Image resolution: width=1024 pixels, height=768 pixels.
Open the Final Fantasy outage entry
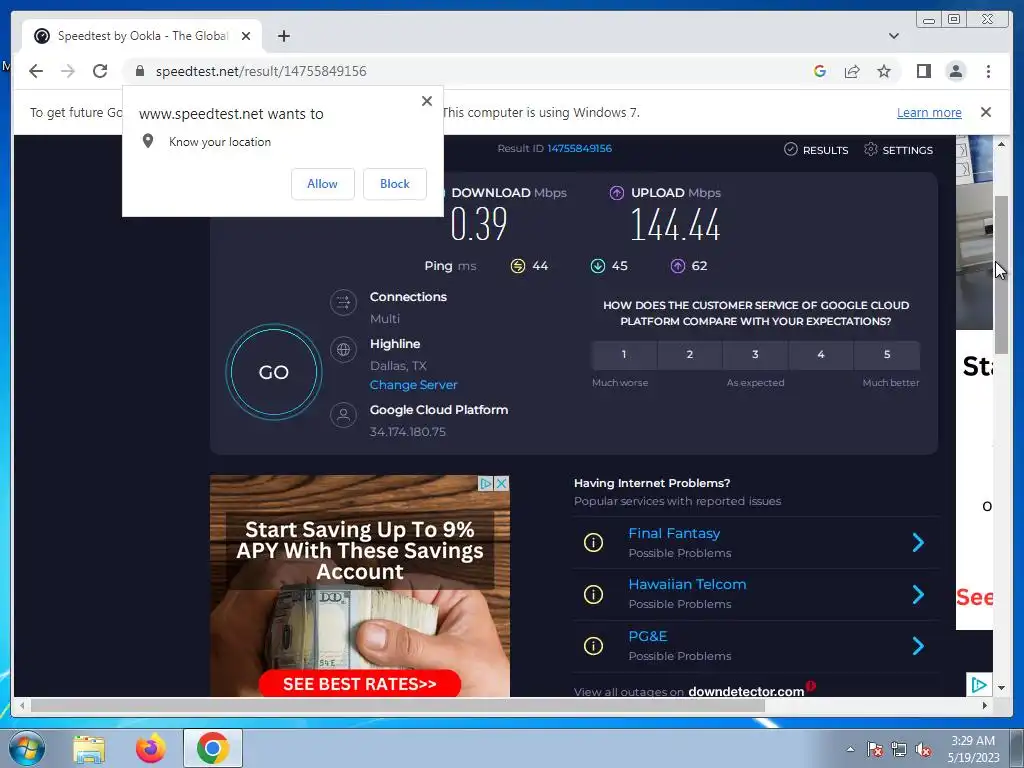click(x=674, y=534)
